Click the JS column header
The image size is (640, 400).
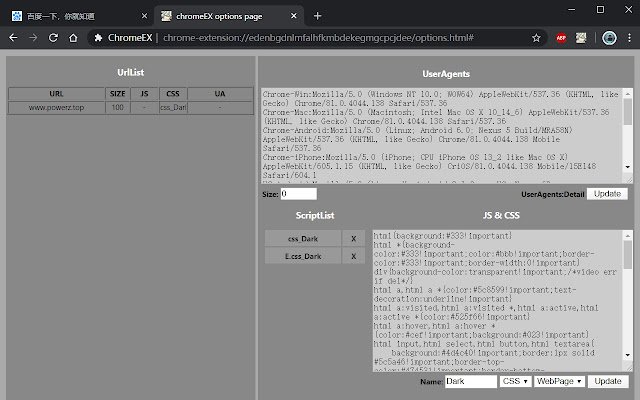[x=144, y=94]
